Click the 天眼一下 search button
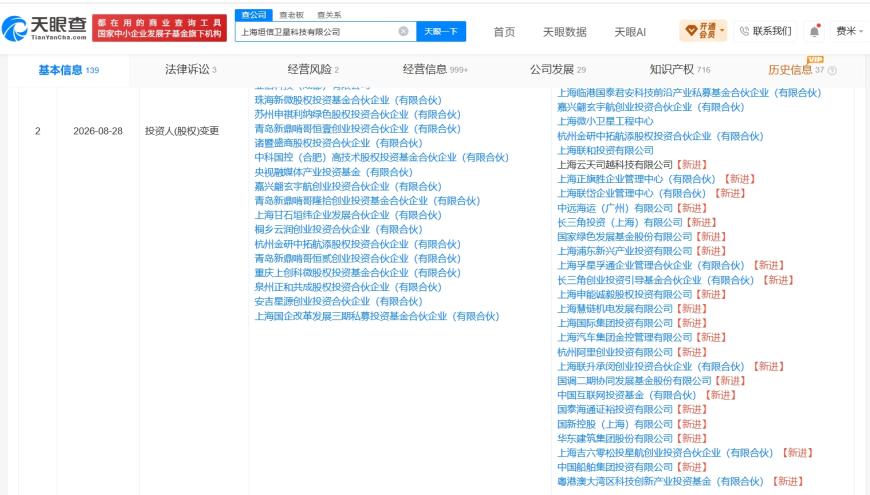Image resolution: width=870 pixels, height=495 pixels. tap(441, 32)
